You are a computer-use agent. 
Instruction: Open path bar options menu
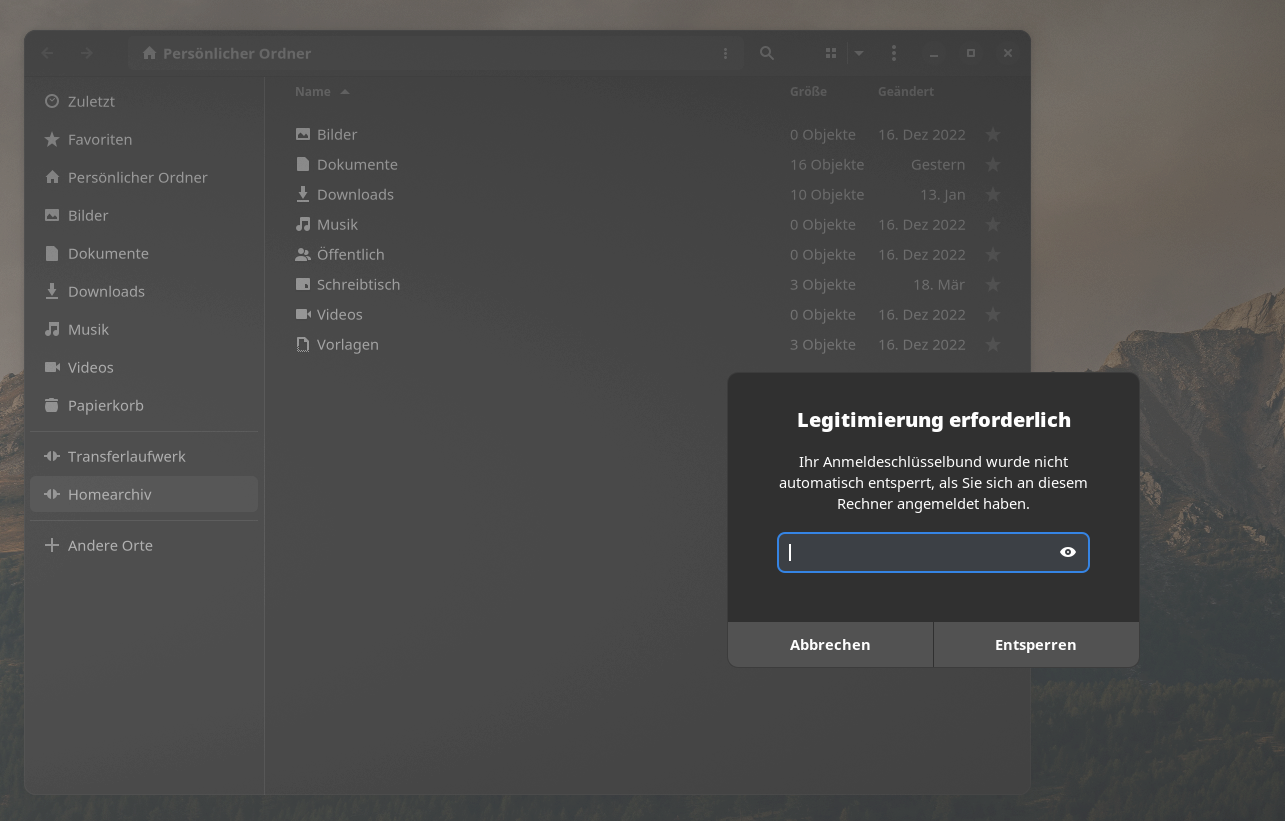(726, 53)
